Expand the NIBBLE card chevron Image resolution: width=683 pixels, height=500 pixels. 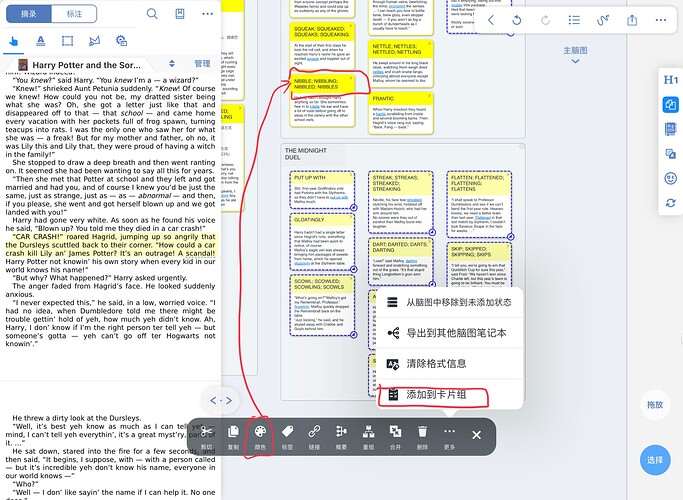point(351,78)
